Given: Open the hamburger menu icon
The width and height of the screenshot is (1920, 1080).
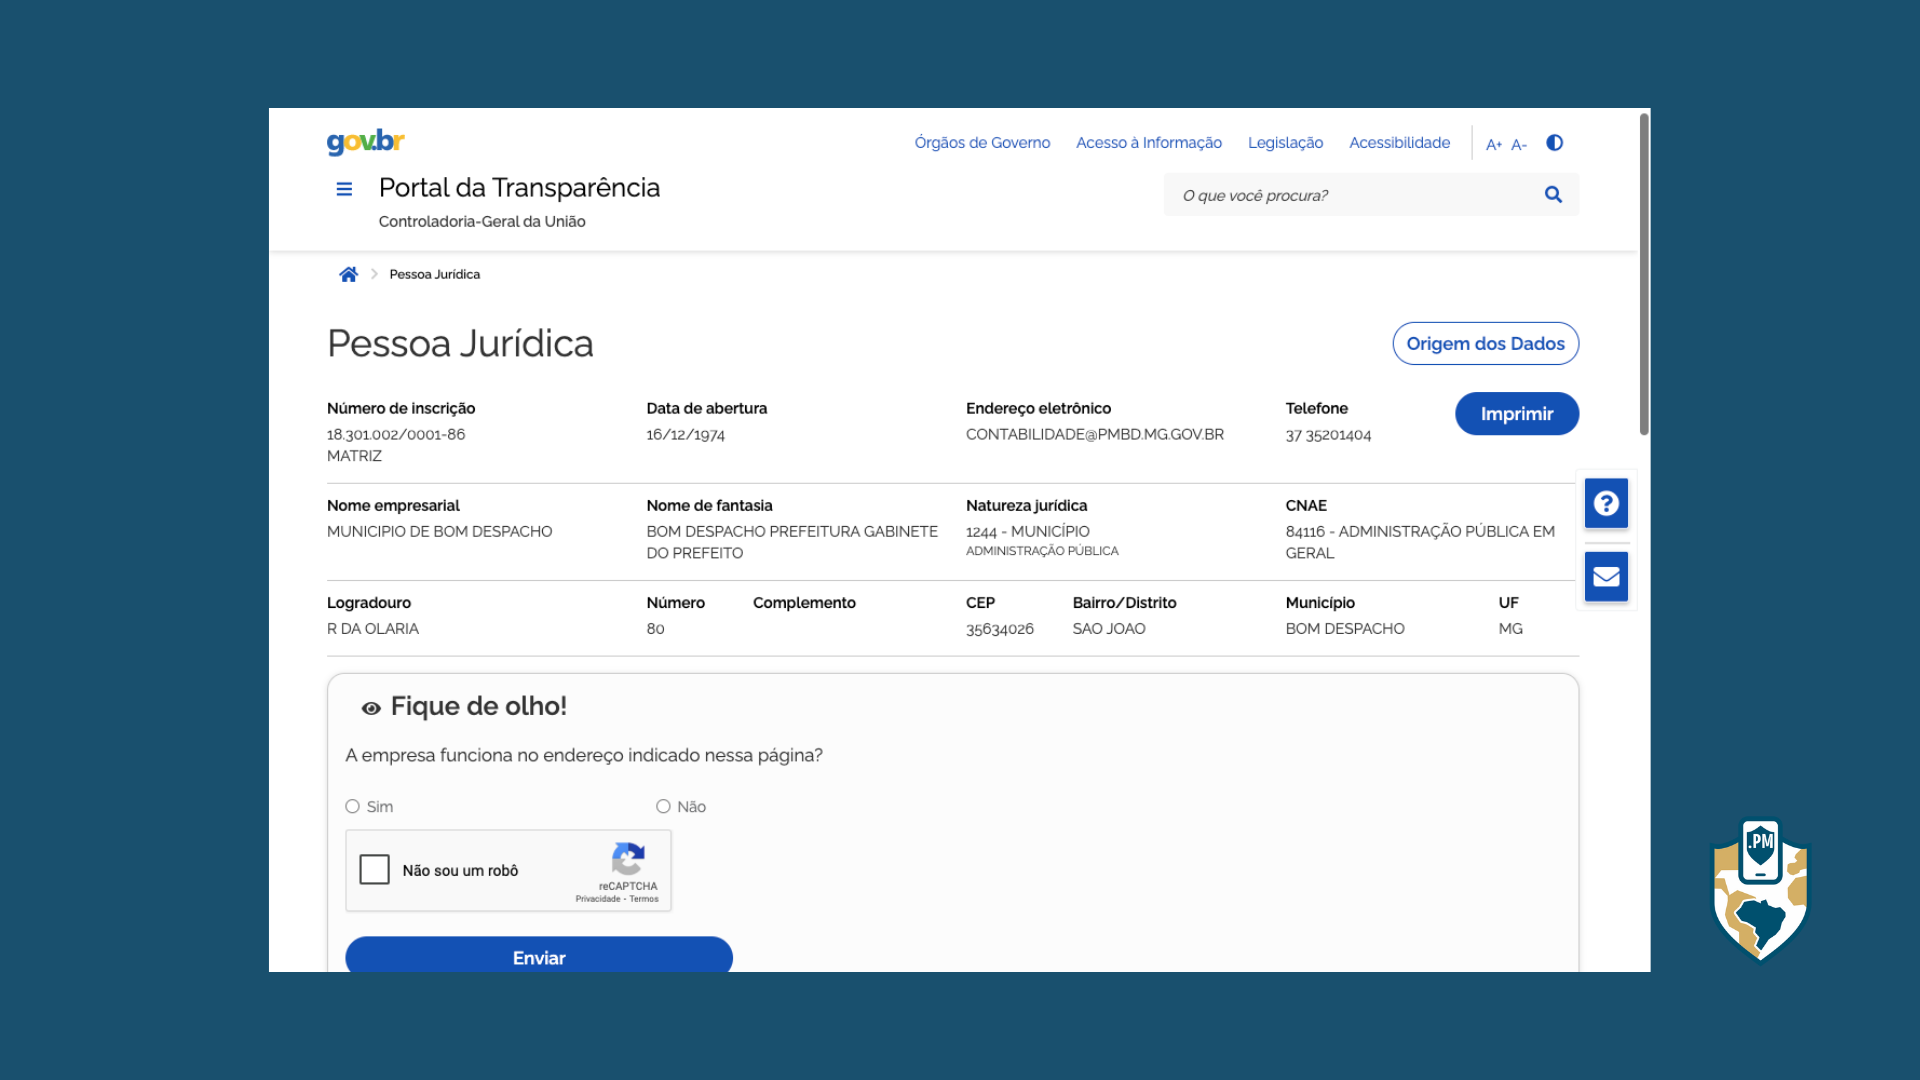Looking at the screenshot, I should click(344, 189).
